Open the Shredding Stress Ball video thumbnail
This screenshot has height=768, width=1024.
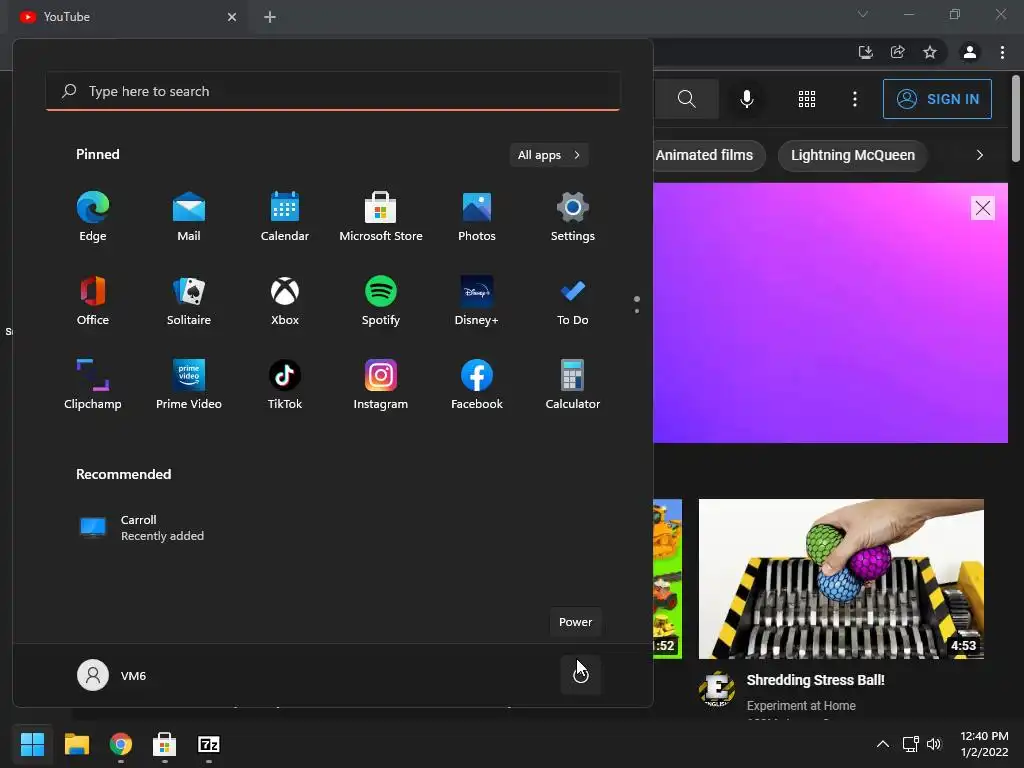(841, 579)
